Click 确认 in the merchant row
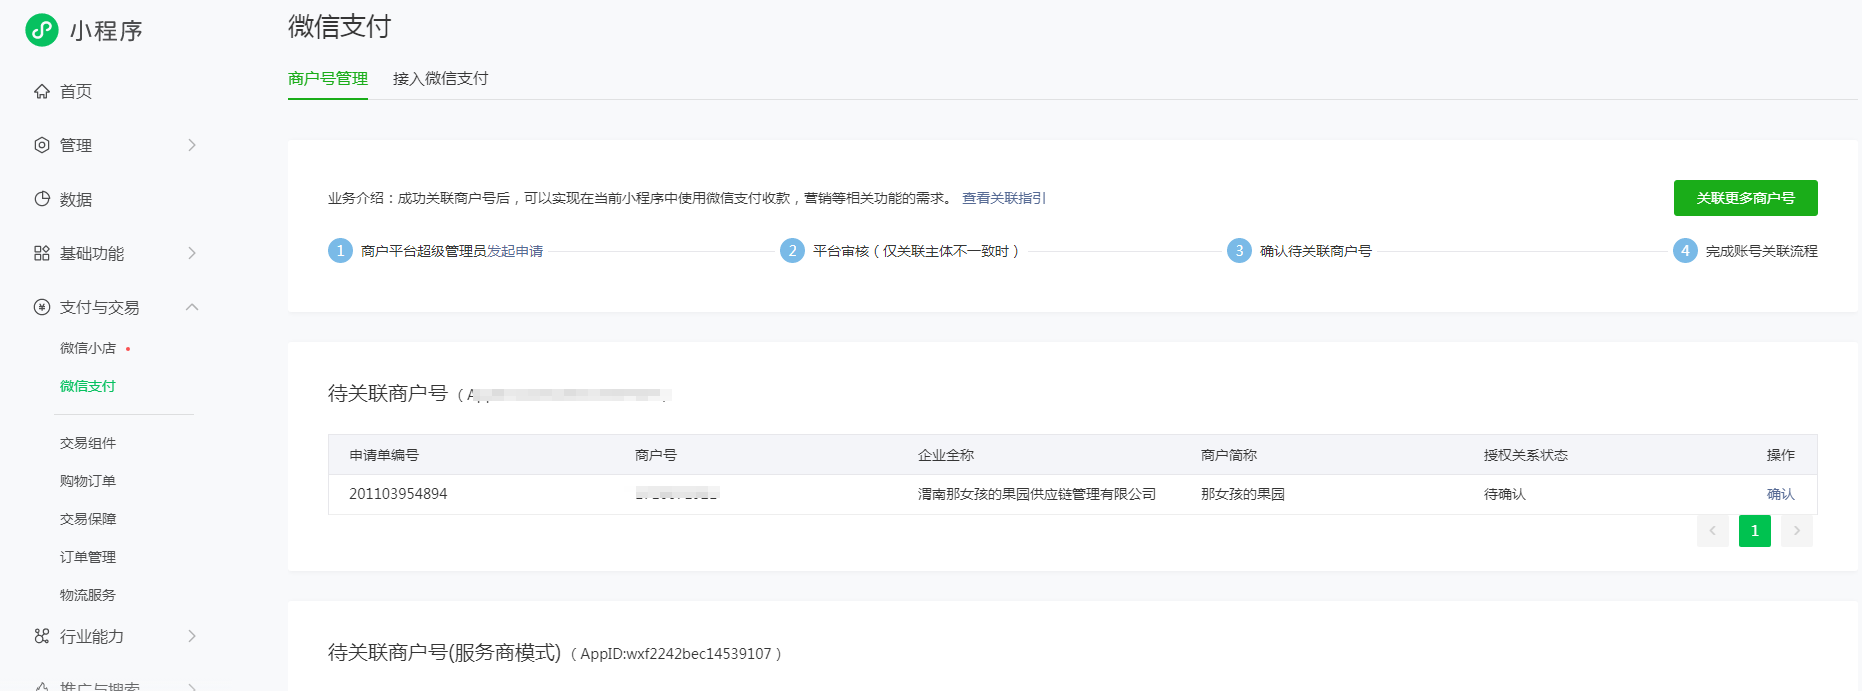Viewport: 1862px width, 691px height. point(1780,494)
